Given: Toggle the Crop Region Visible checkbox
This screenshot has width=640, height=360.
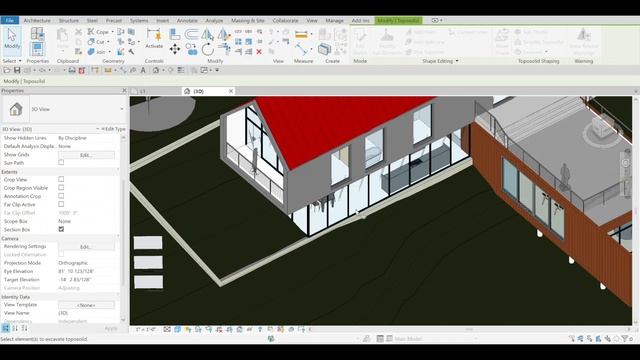Looking at the screenshot, I should [61, 188].
